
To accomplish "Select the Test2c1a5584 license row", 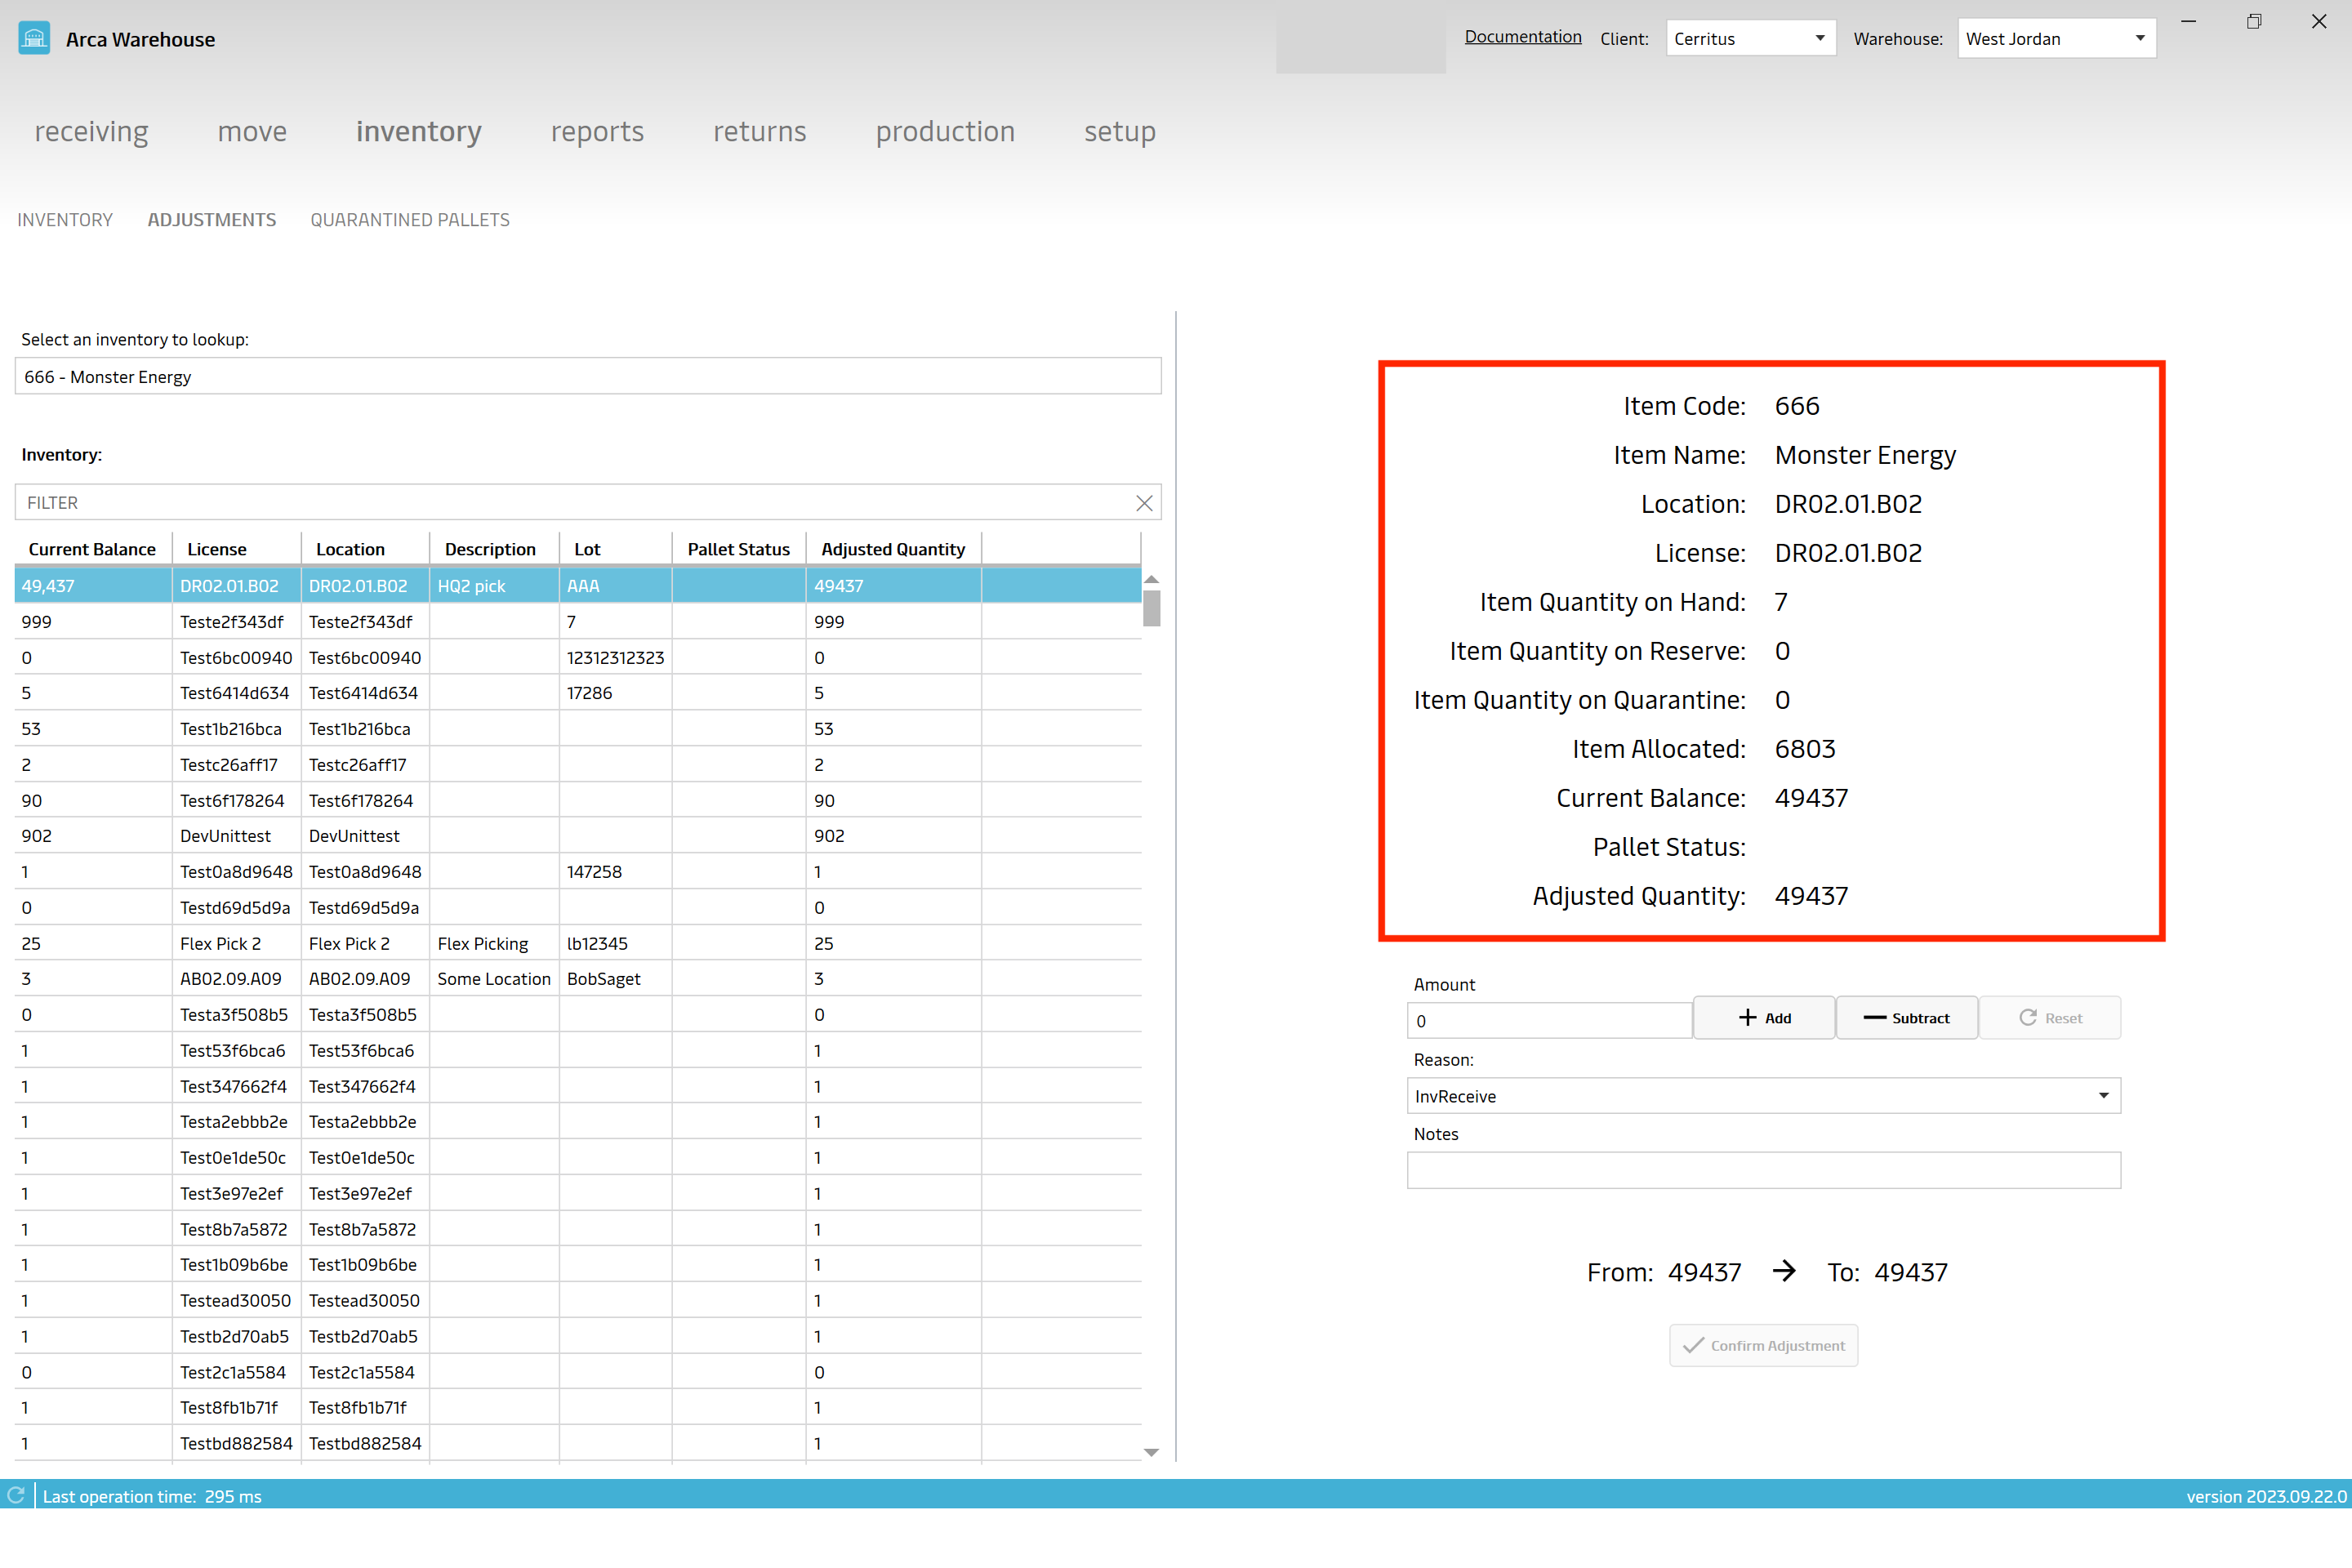I will pyautogui.click(x=578, y=1372).
